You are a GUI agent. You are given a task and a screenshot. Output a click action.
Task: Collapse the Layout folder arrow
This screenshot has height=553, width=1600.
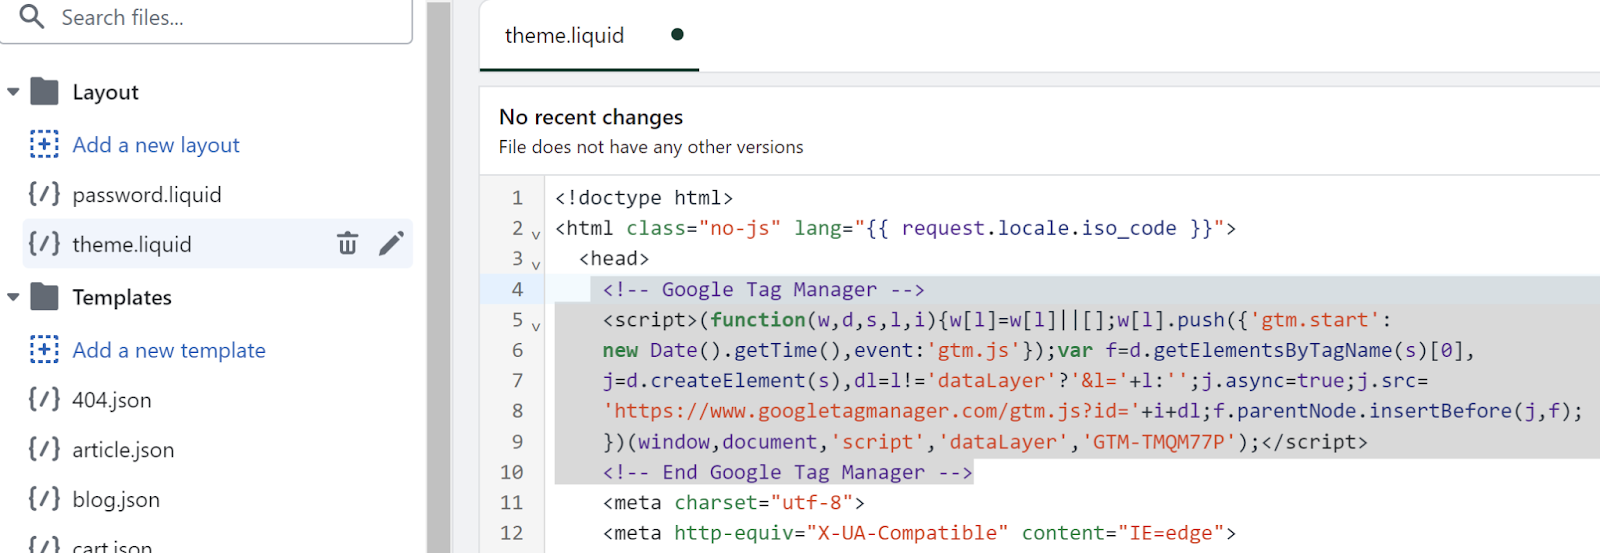pos(13,92)
